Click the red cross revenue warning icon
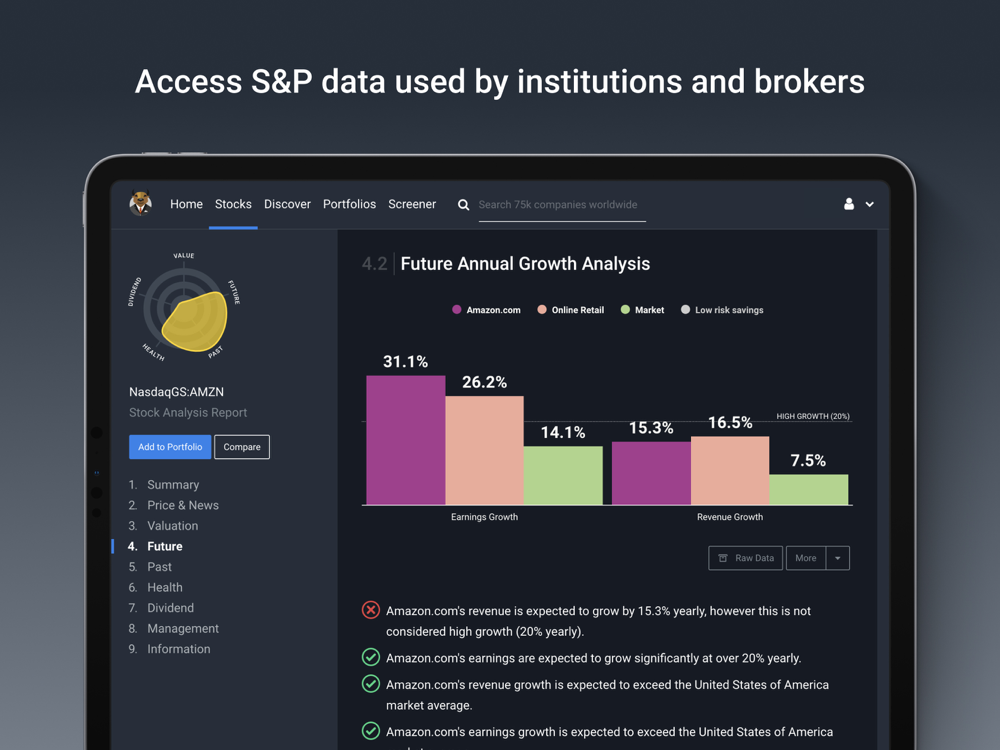Screen dimensions: 1000x750 coord(371,610)
